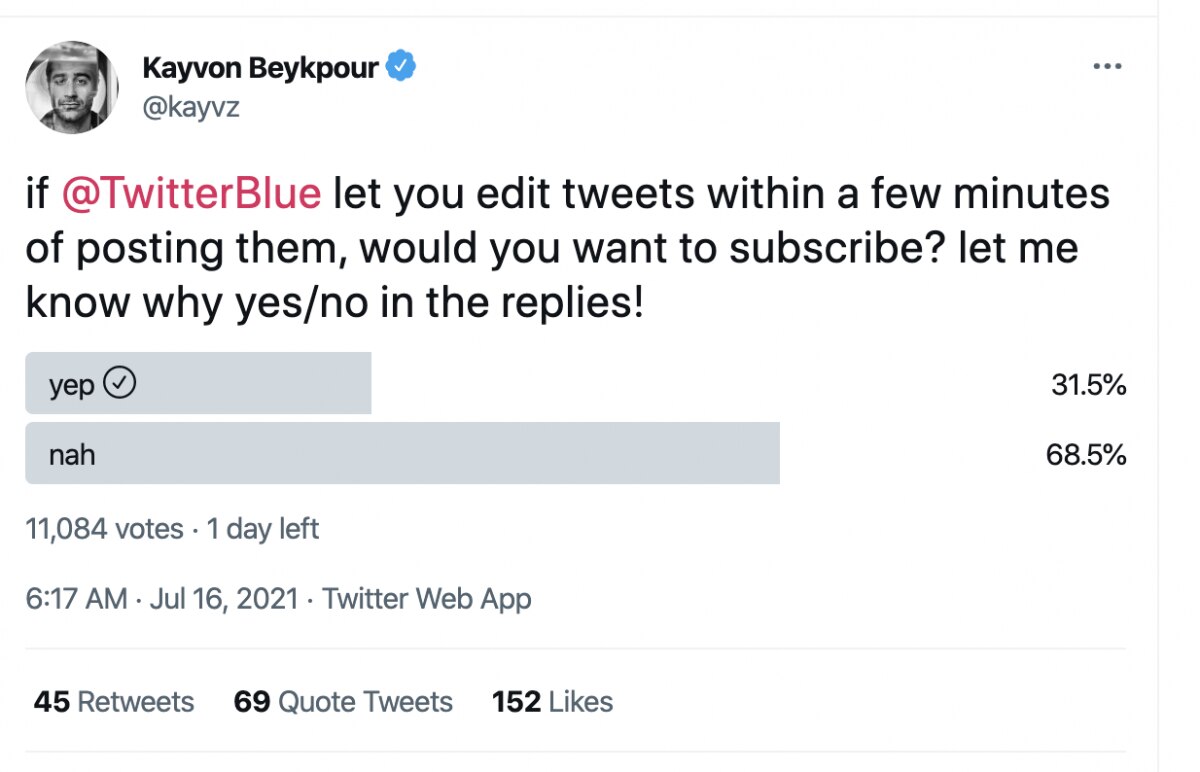This screenshot has height=772, width=1200.
Task: Click the 6:17 AM time
Action: [76, 599]
